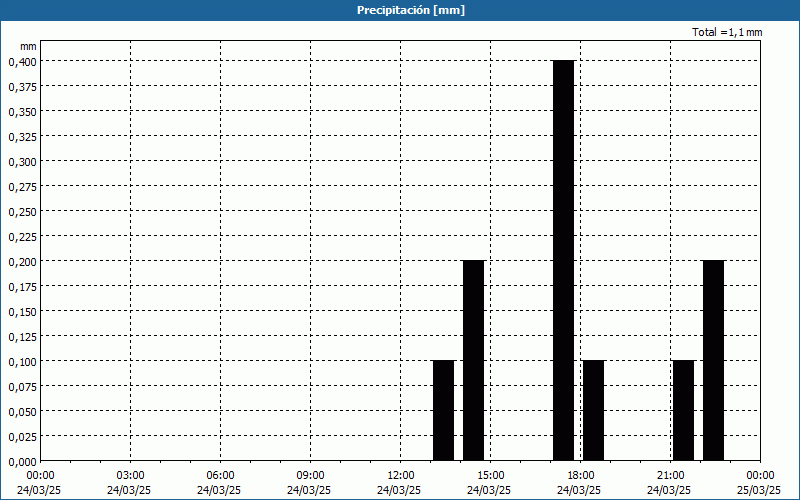Select the '0,075' y-axis label
Screen dimensions: 800x500
point(22,386)
